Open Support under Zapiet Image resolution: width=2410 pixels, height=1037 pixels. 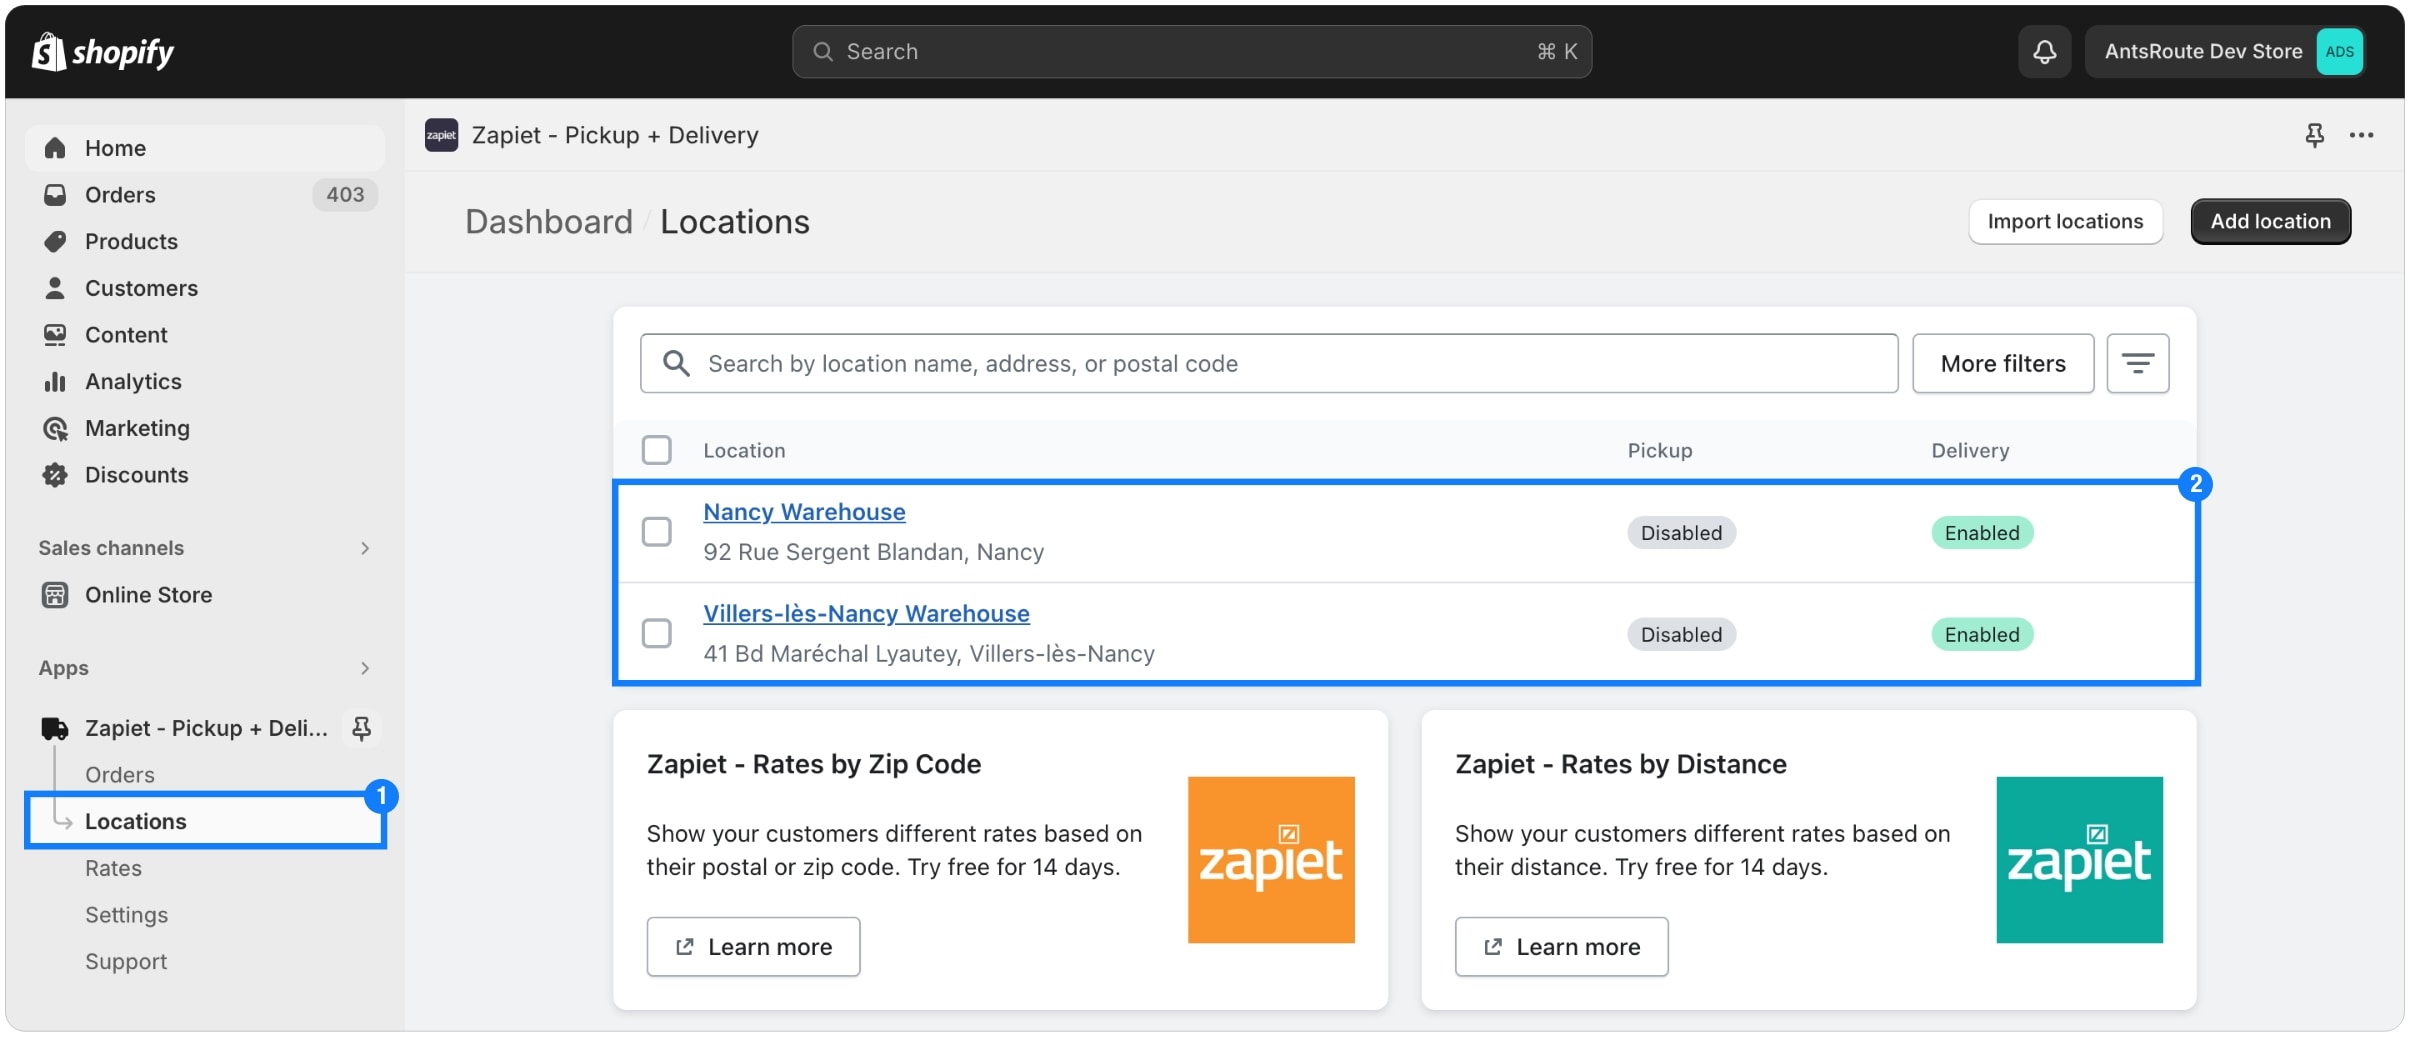tap(126, 961)
